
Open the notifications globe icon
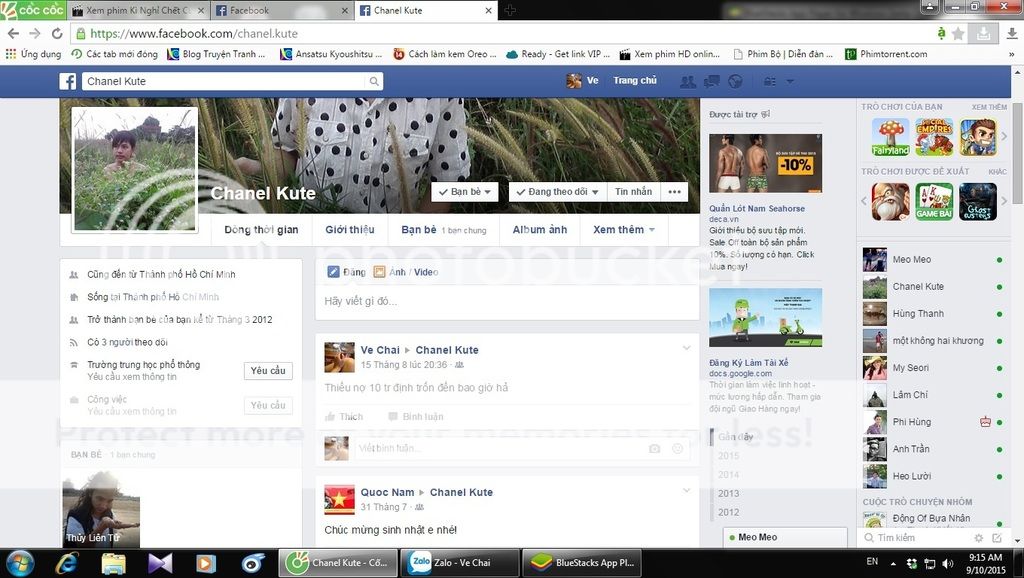click(736, 81)
